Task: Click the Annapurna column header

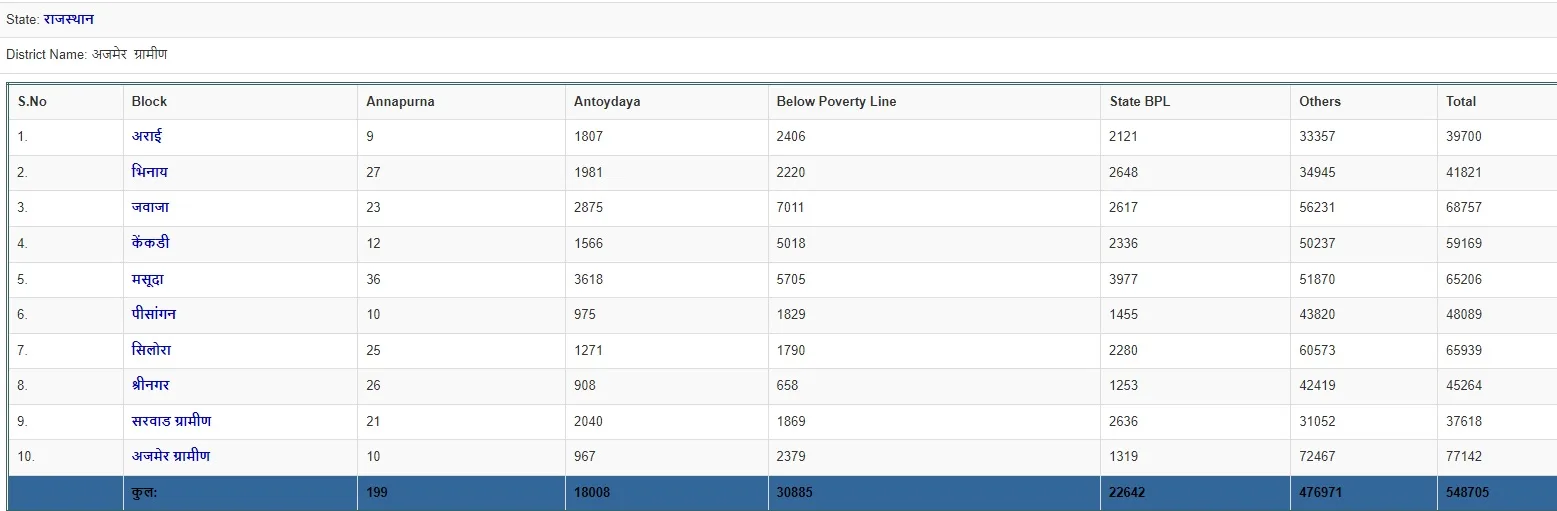Action: click(400, 101)
